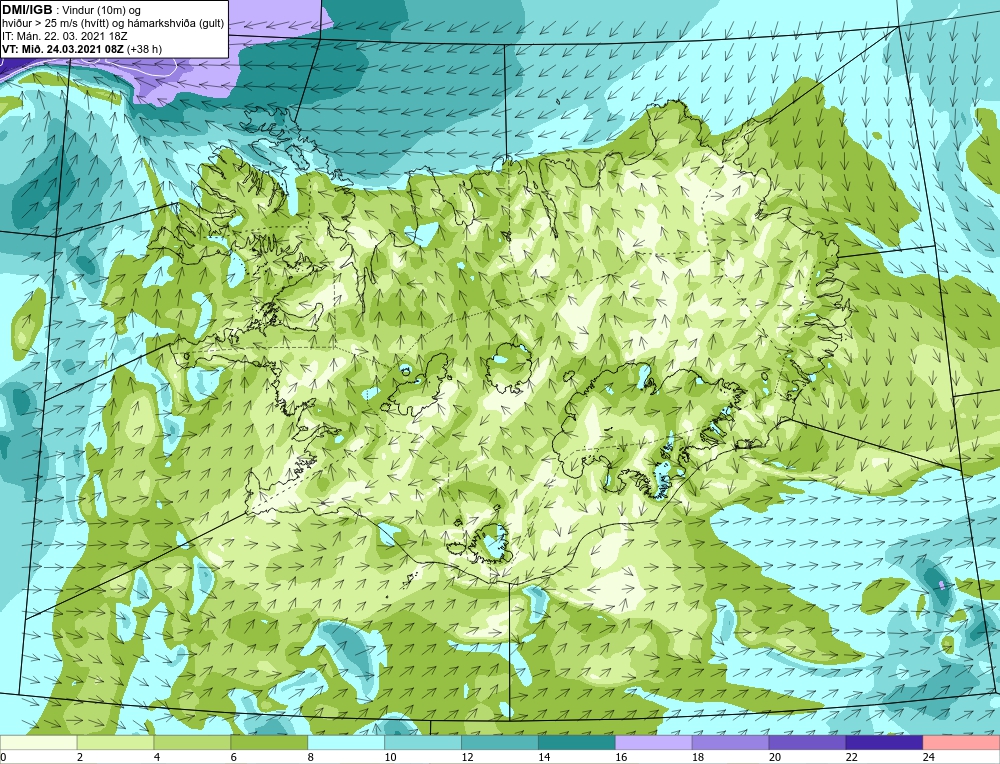The width and height of the screenshot is (1000, 764).
Task: Click the legend scale label '8'
Action: point(311,757)
